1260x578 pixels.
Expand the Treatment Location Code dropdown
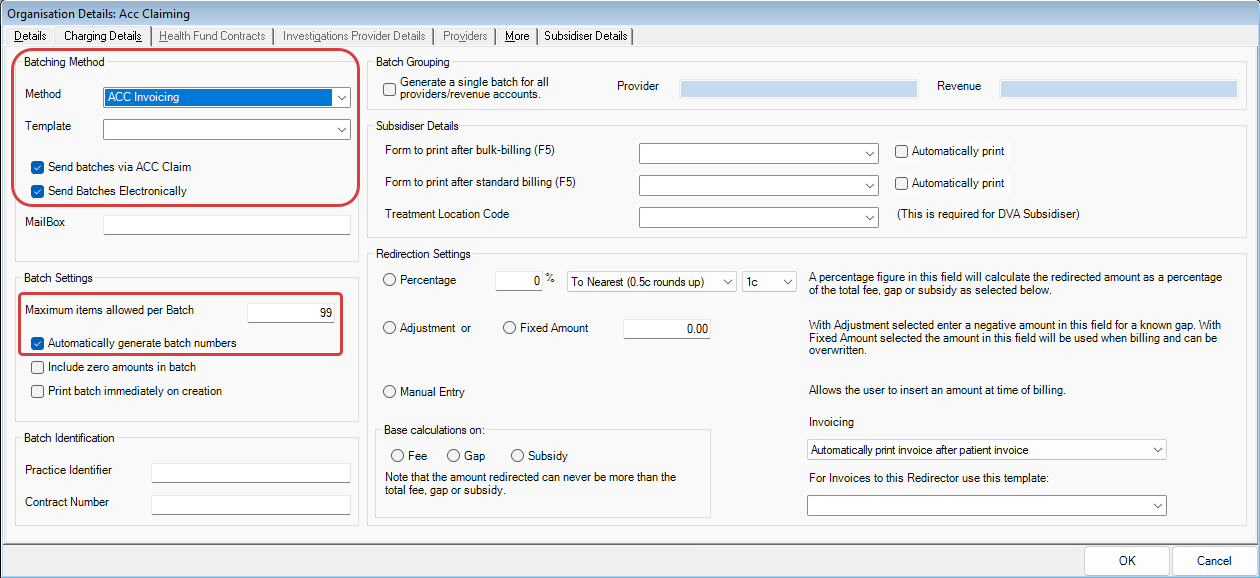(x=759, y=217)
